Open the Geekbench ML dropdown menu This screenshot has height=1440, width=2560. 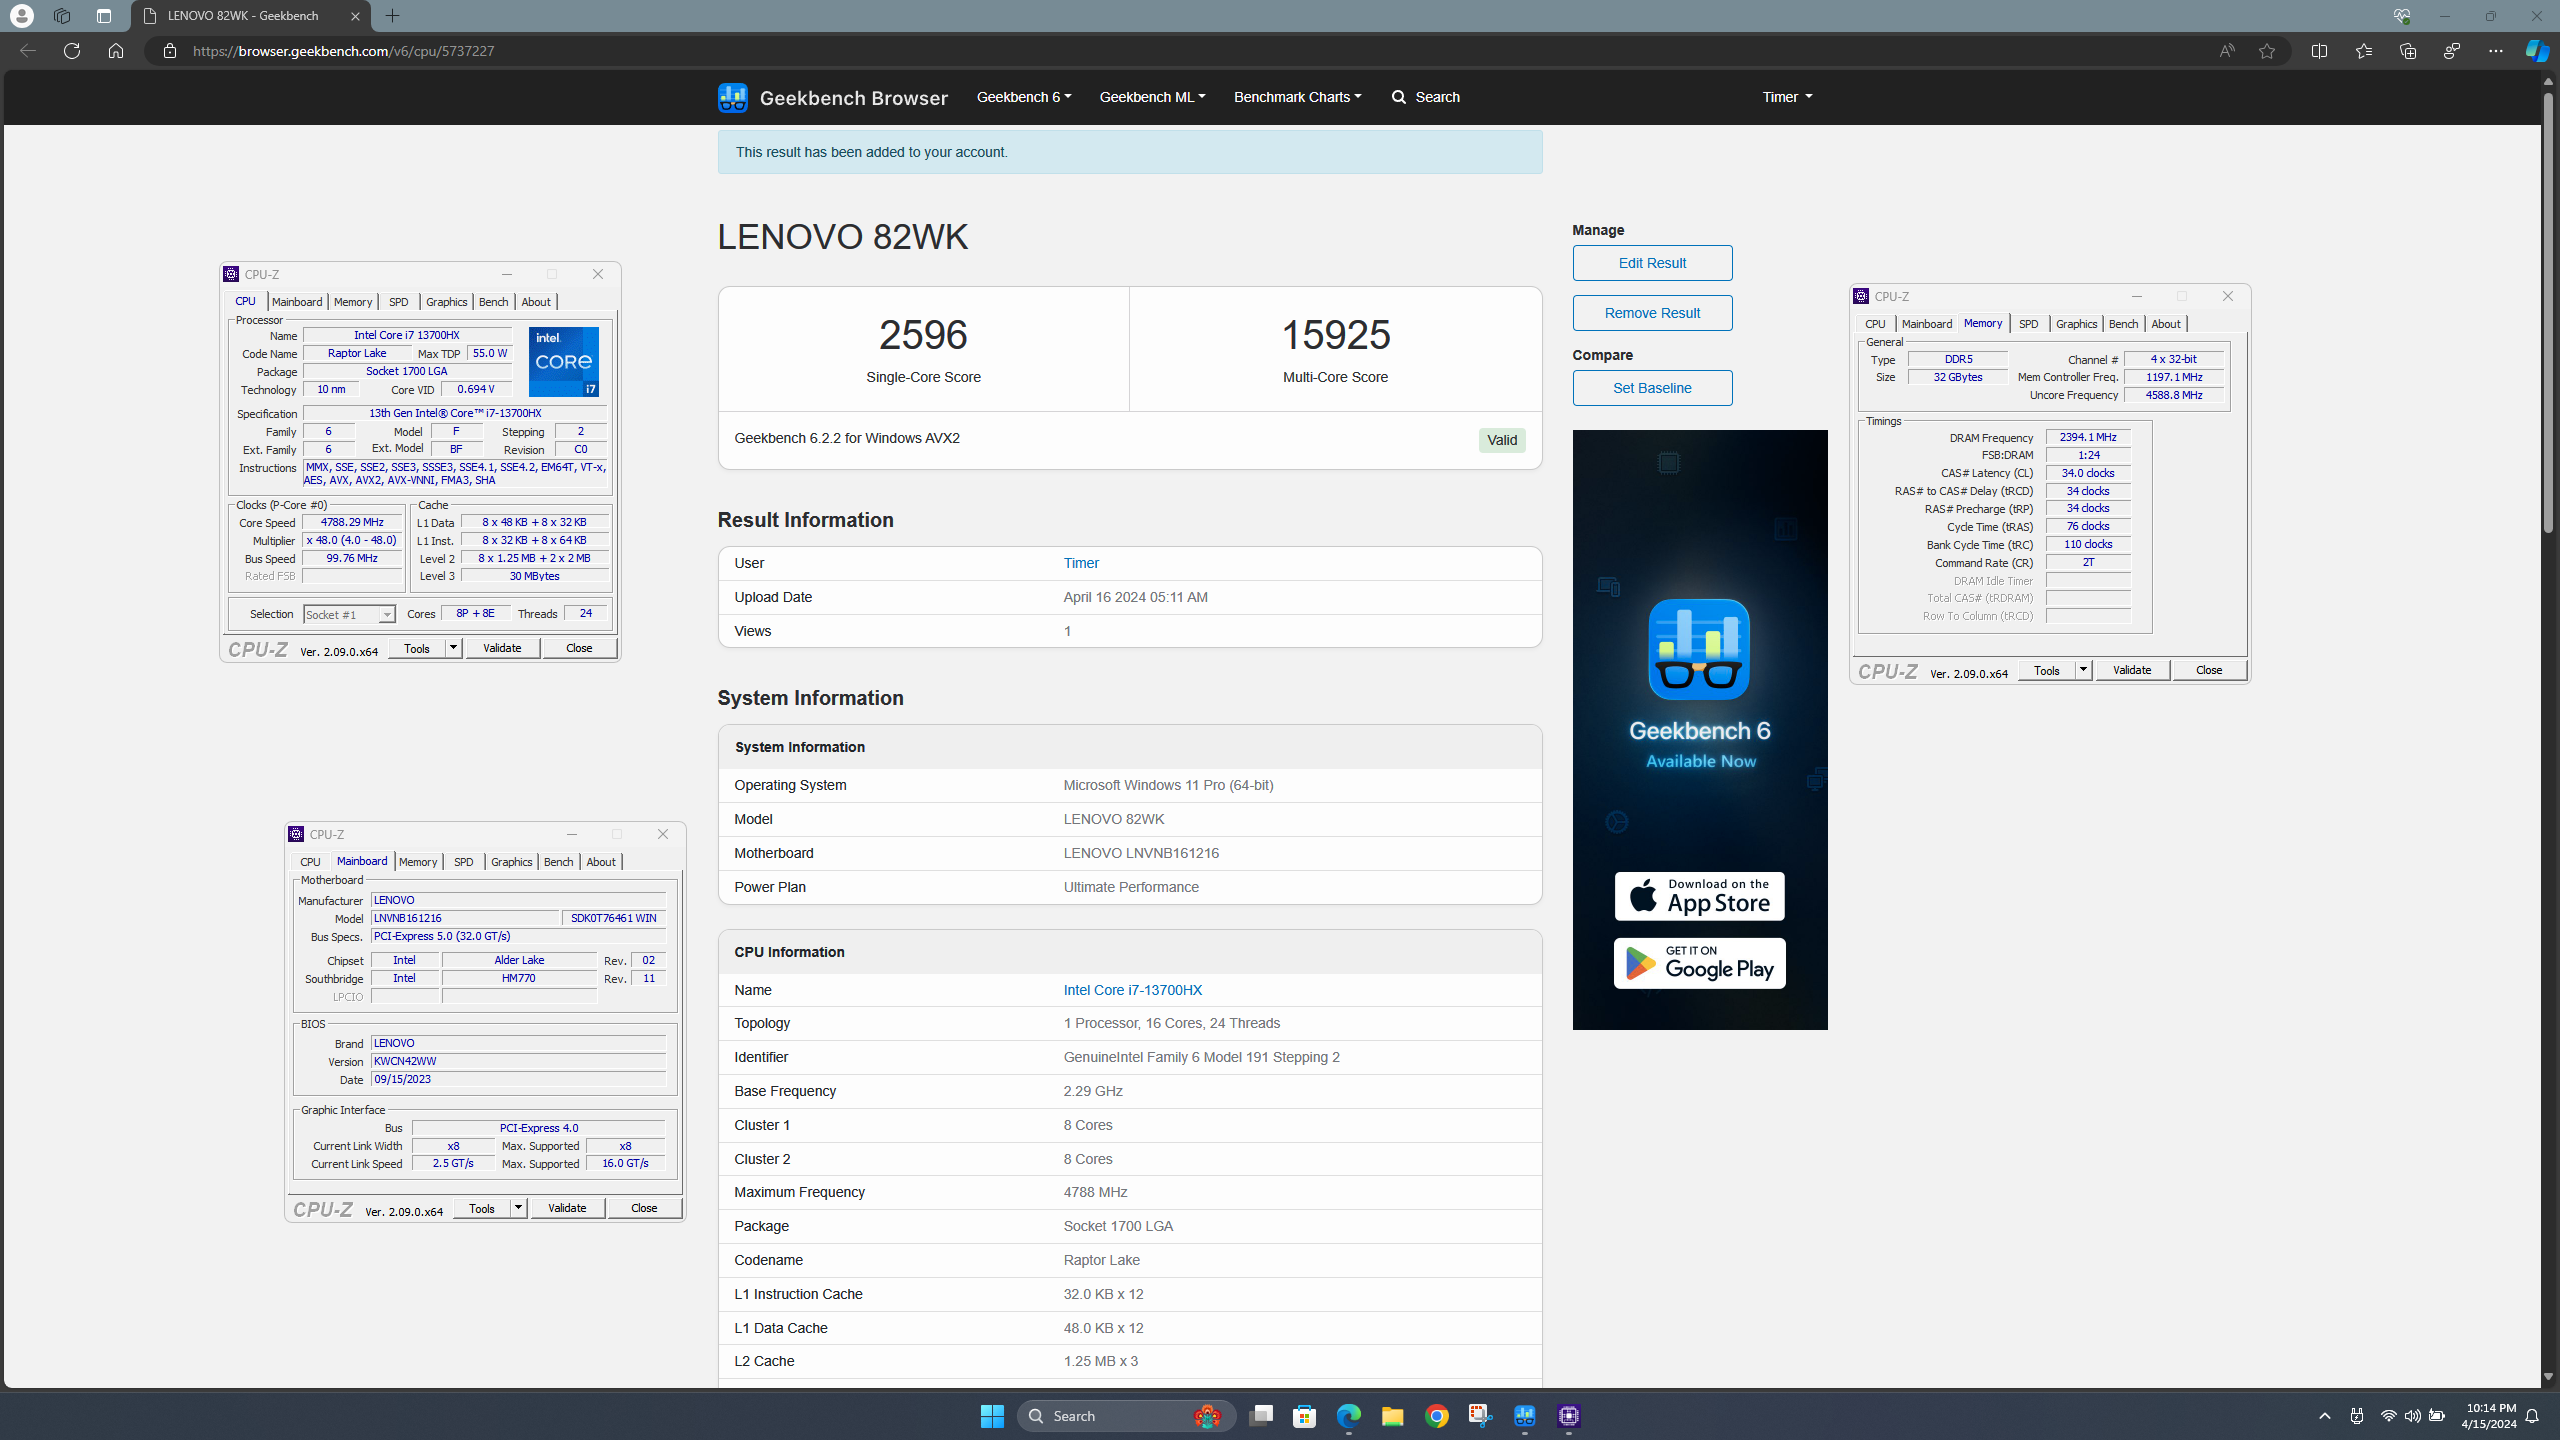point(1152,97)
